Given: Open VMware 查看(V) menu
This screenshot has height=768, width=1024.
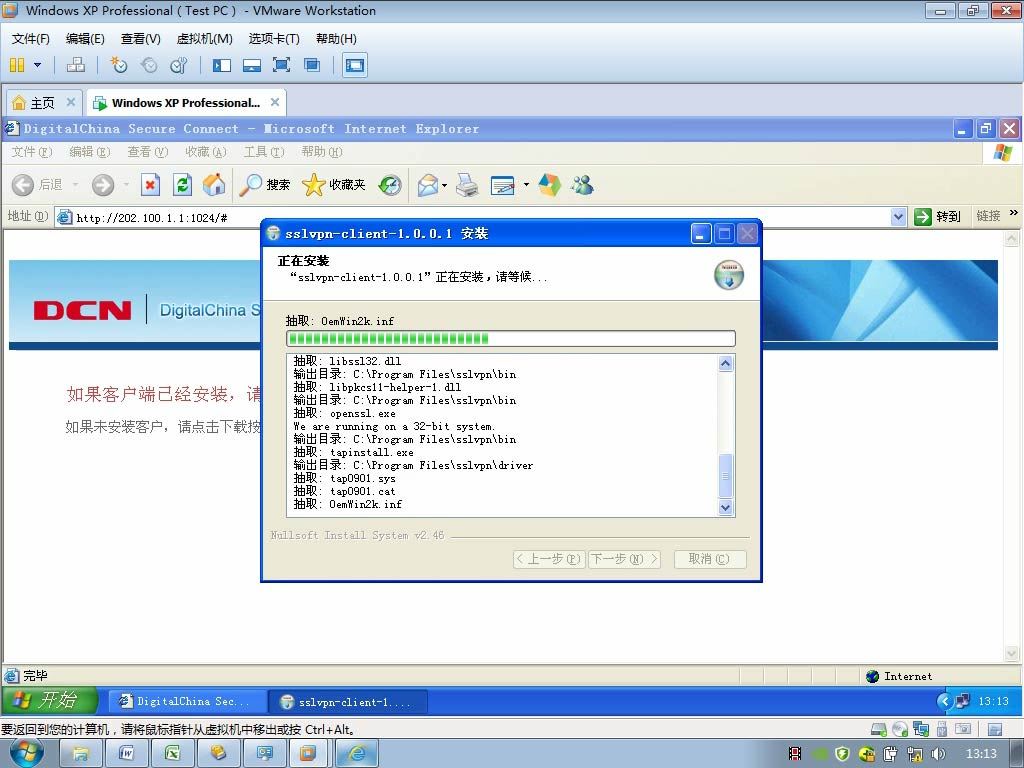Looking at the screenshot, I should tap(140, 39).
